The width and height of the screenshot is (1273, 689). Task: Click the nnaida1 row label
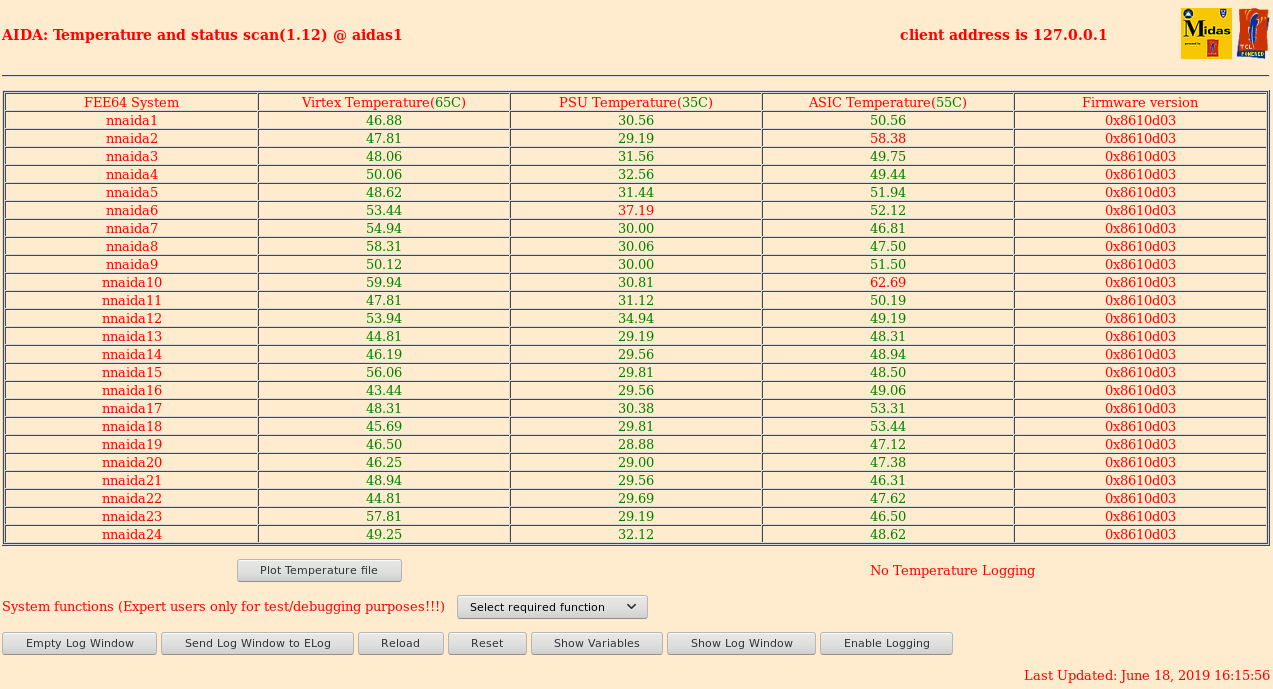point(132,120)
